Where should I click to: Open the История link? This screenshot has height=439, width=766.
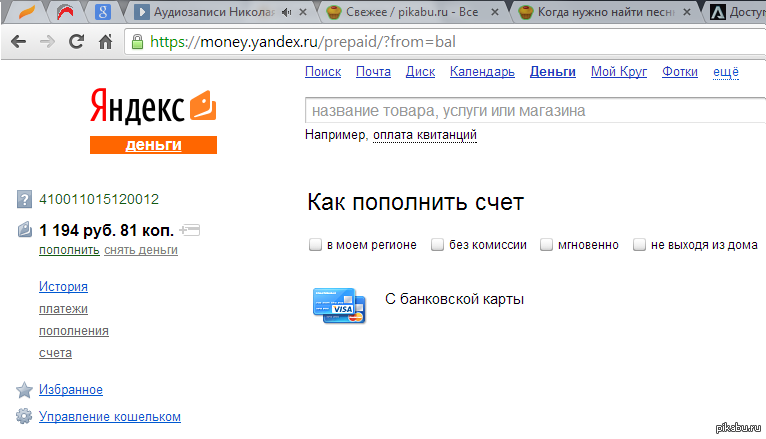click(64, 287)
